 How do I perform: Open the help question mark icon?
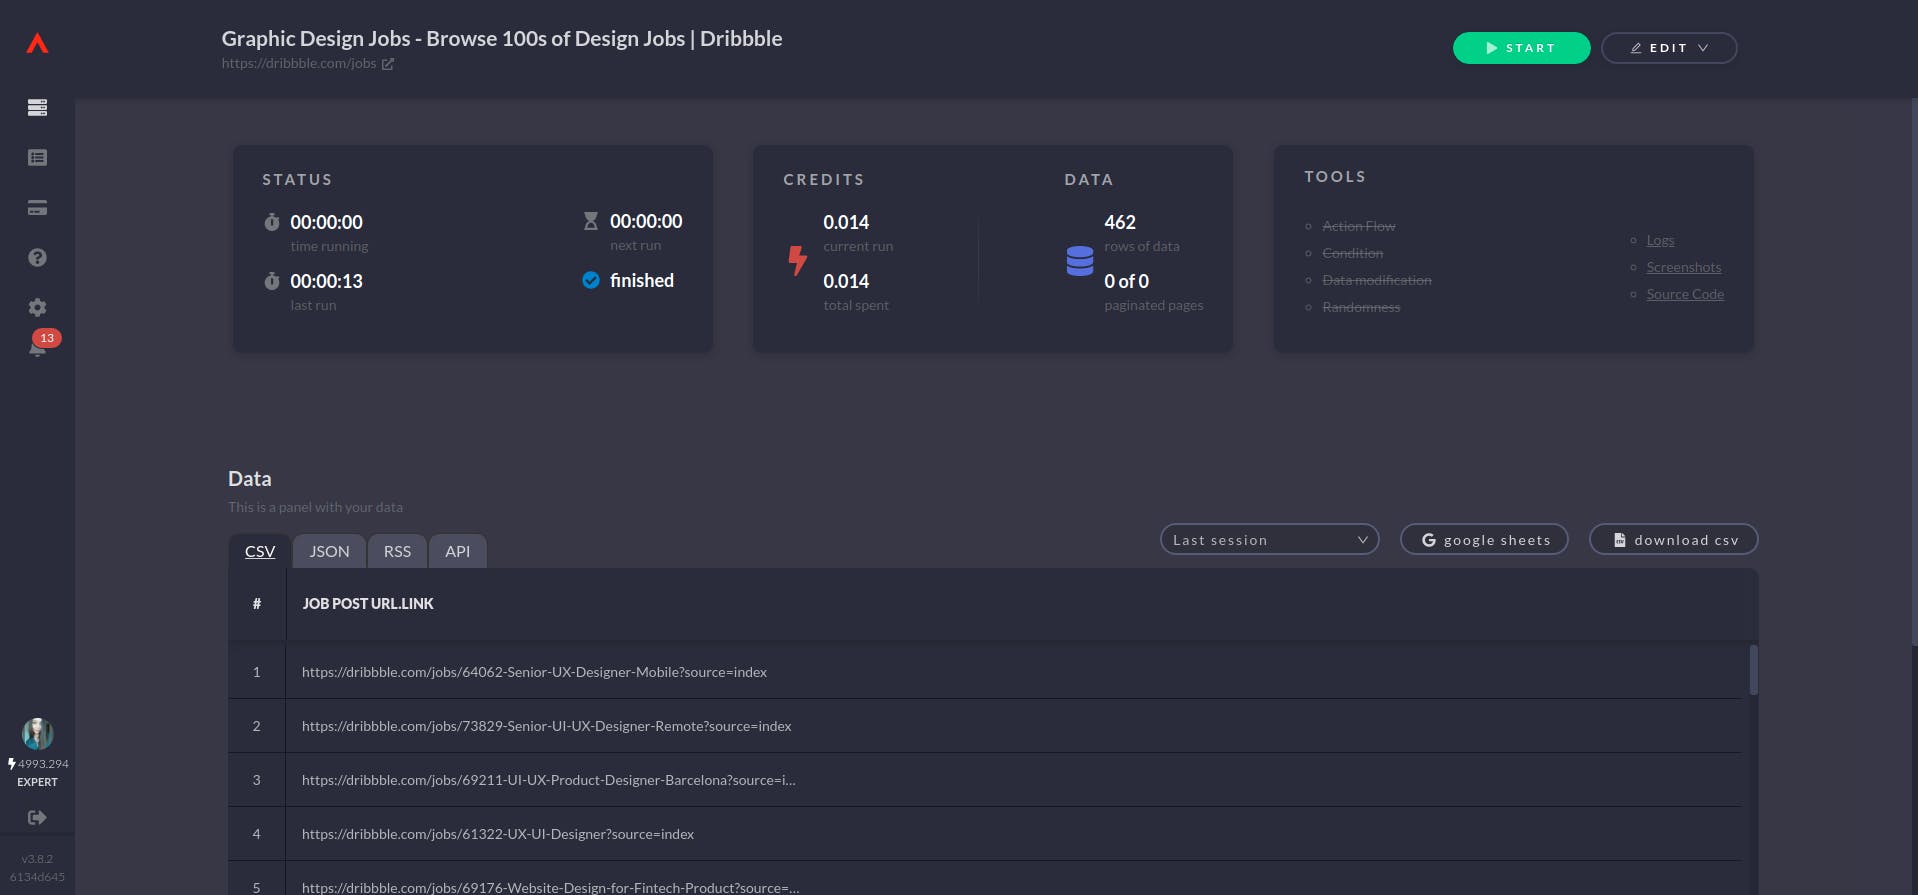click(37, 258)
